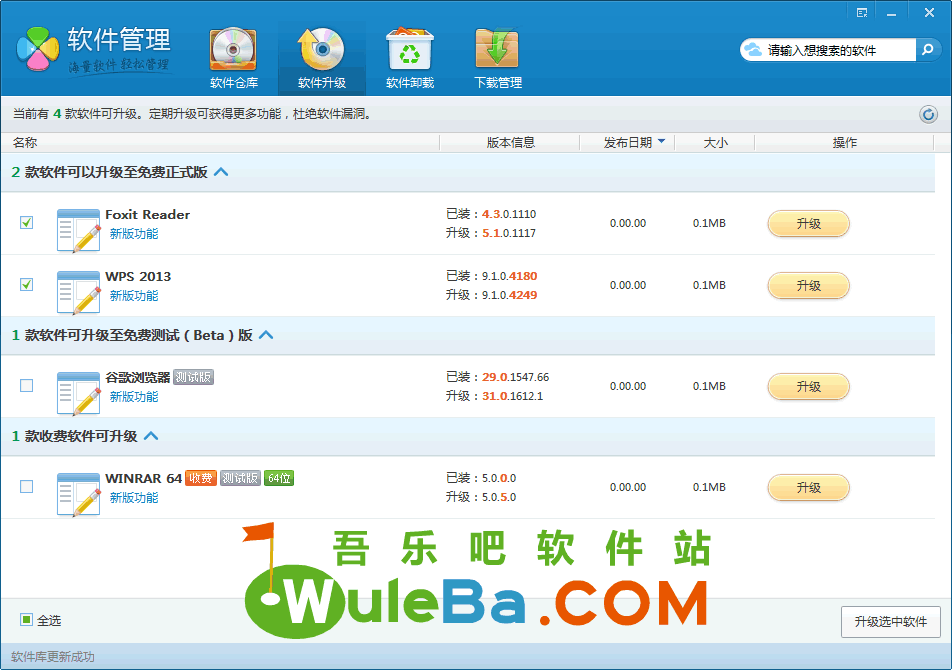Click the 谷歌浏览器 program icon
This screenshot has height=670, width=952.
(78, 393)
